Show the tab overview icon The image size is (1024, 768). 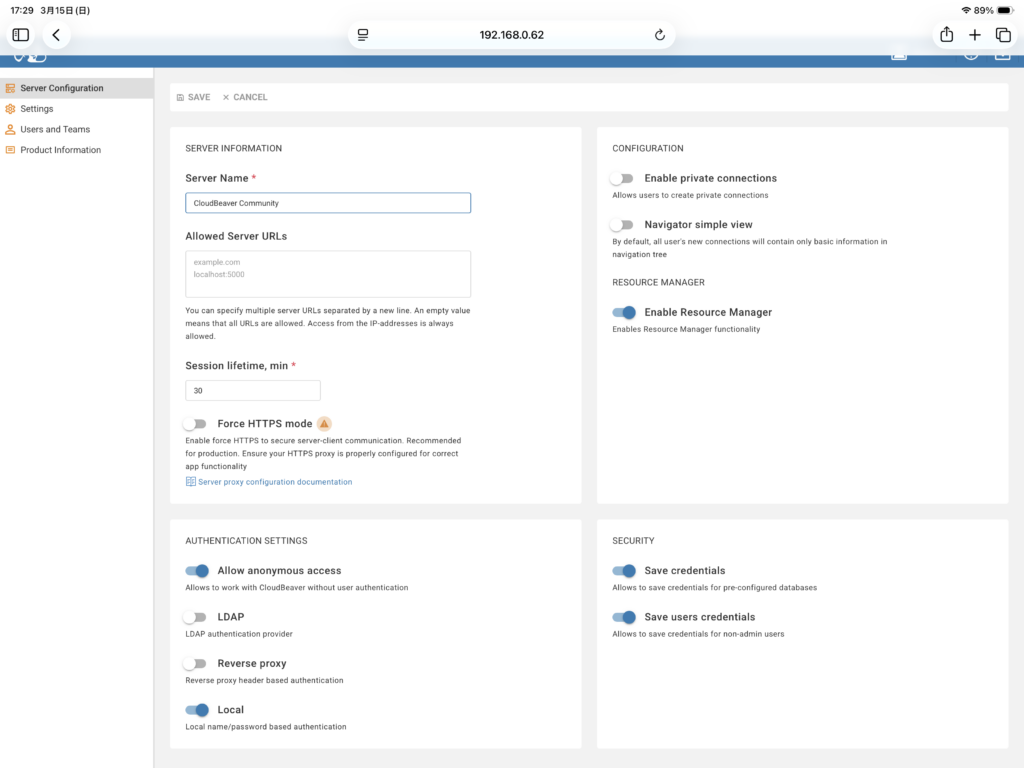point(1003,35)
